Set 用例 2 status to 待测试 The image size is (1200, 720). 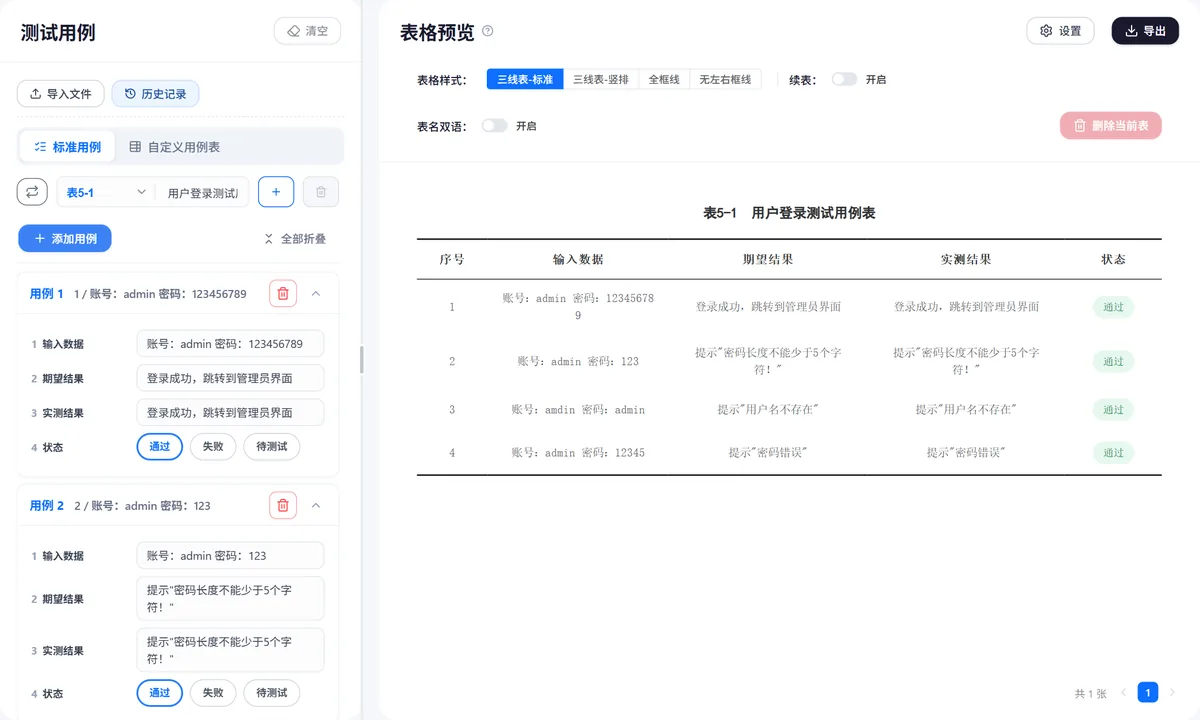tap(272, 693)
